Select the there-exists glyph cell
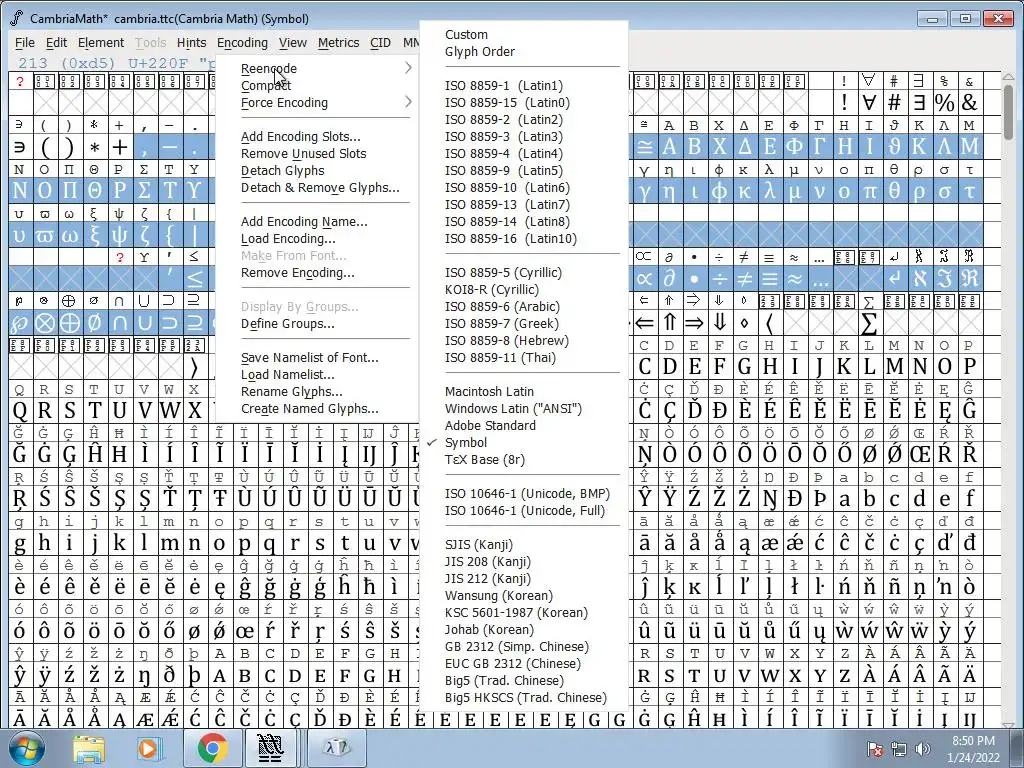 [x=918, y=103]
